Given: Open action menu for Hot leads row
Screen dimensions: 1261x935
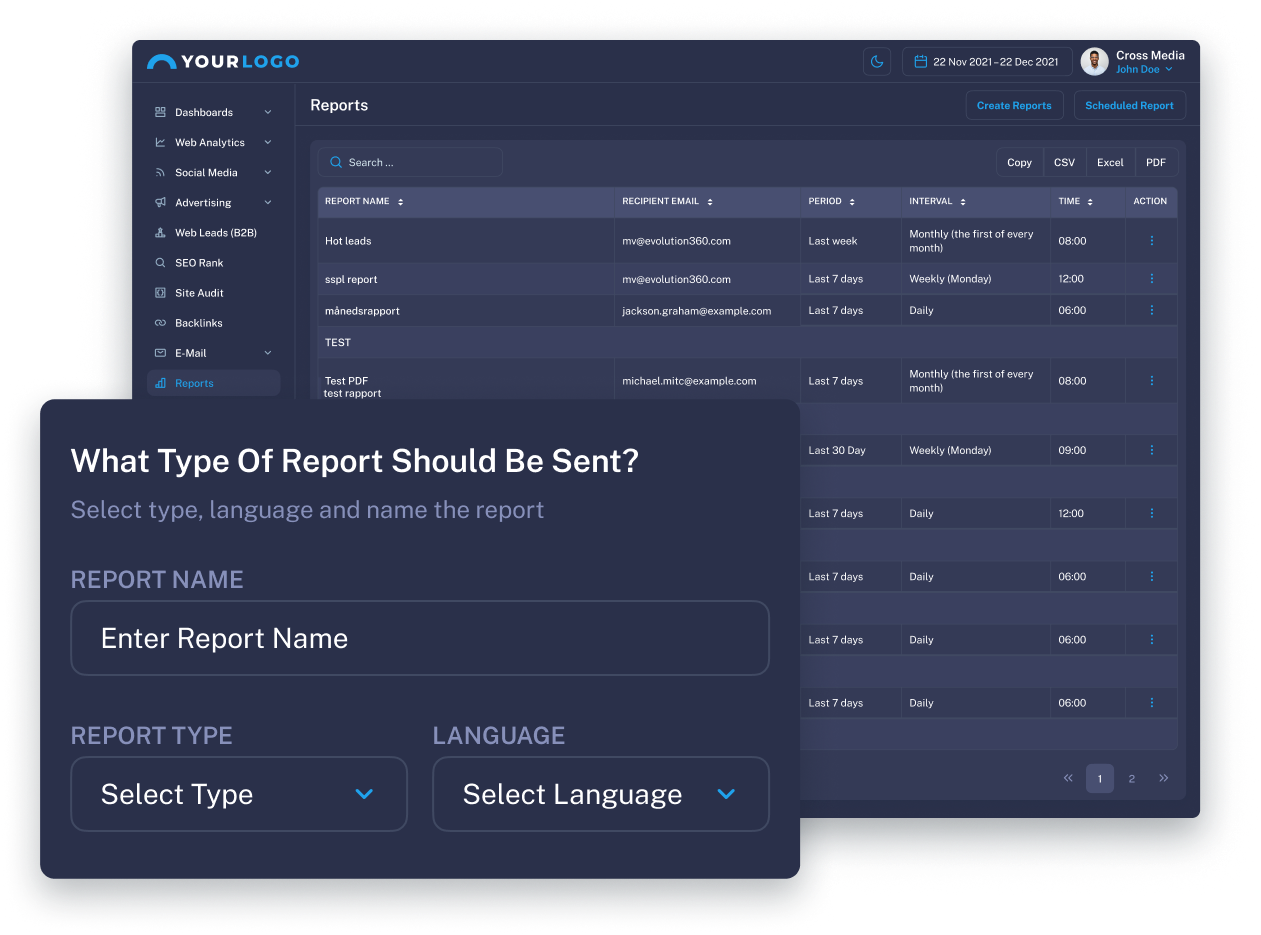Looking at the screenshot, I should click(1151, 241).
